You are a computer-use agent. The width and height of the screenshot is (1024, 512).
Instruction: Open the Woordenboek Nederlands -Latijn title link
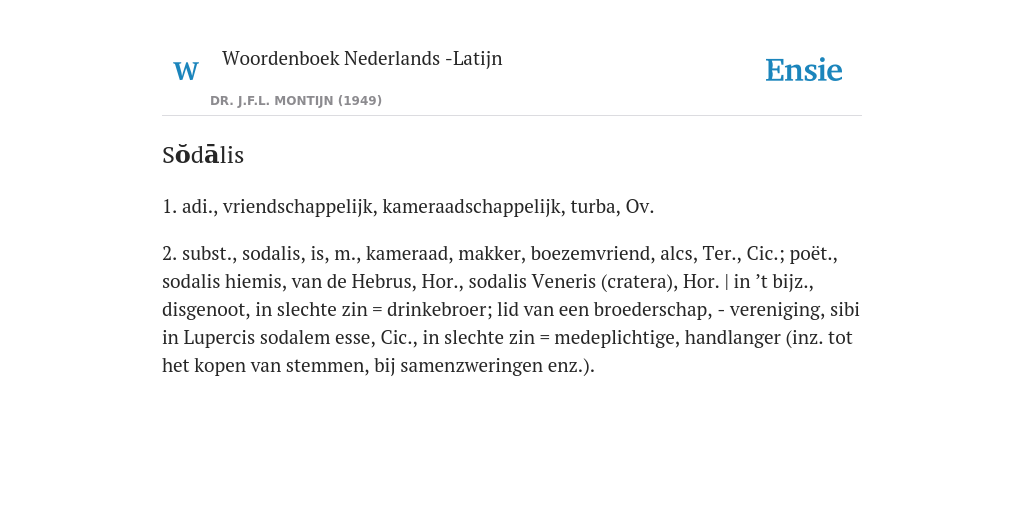coord(362,58)
